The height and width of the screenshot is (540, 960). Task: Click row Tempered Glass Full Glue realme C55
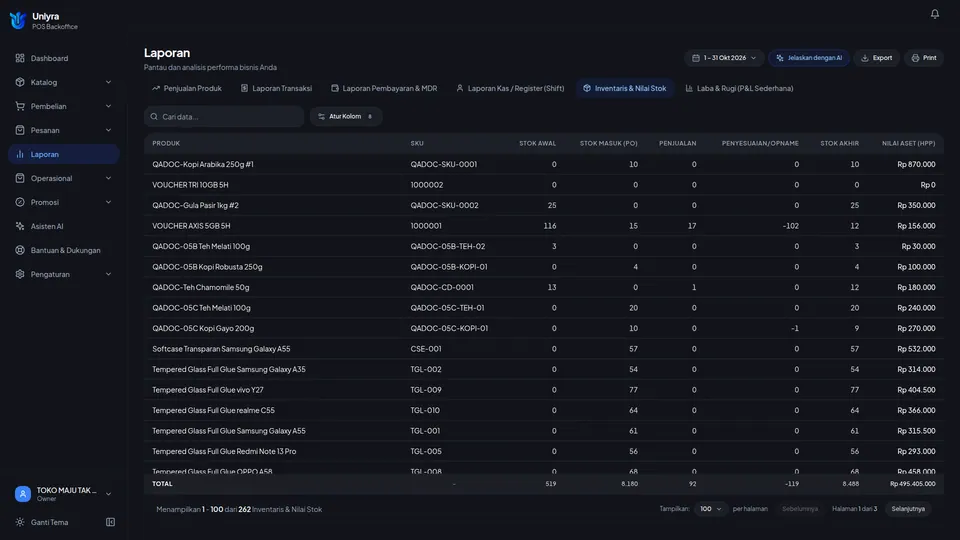pos(544,410)
